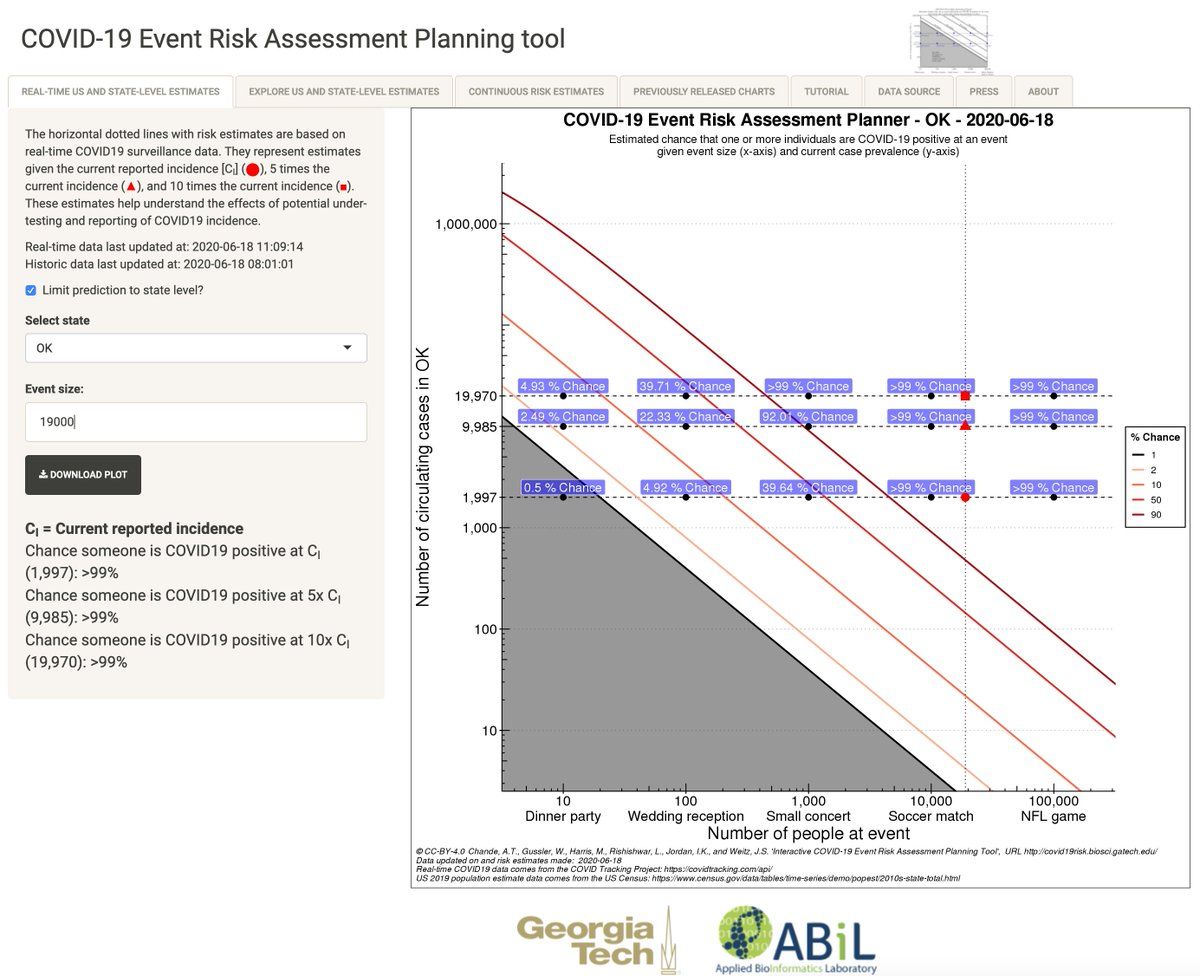Screen dimensions: 1200x976
Task: Click the 'COVID-19 Event Risk Assessment Planning tool' page heading
Action: tap(293, 39)
